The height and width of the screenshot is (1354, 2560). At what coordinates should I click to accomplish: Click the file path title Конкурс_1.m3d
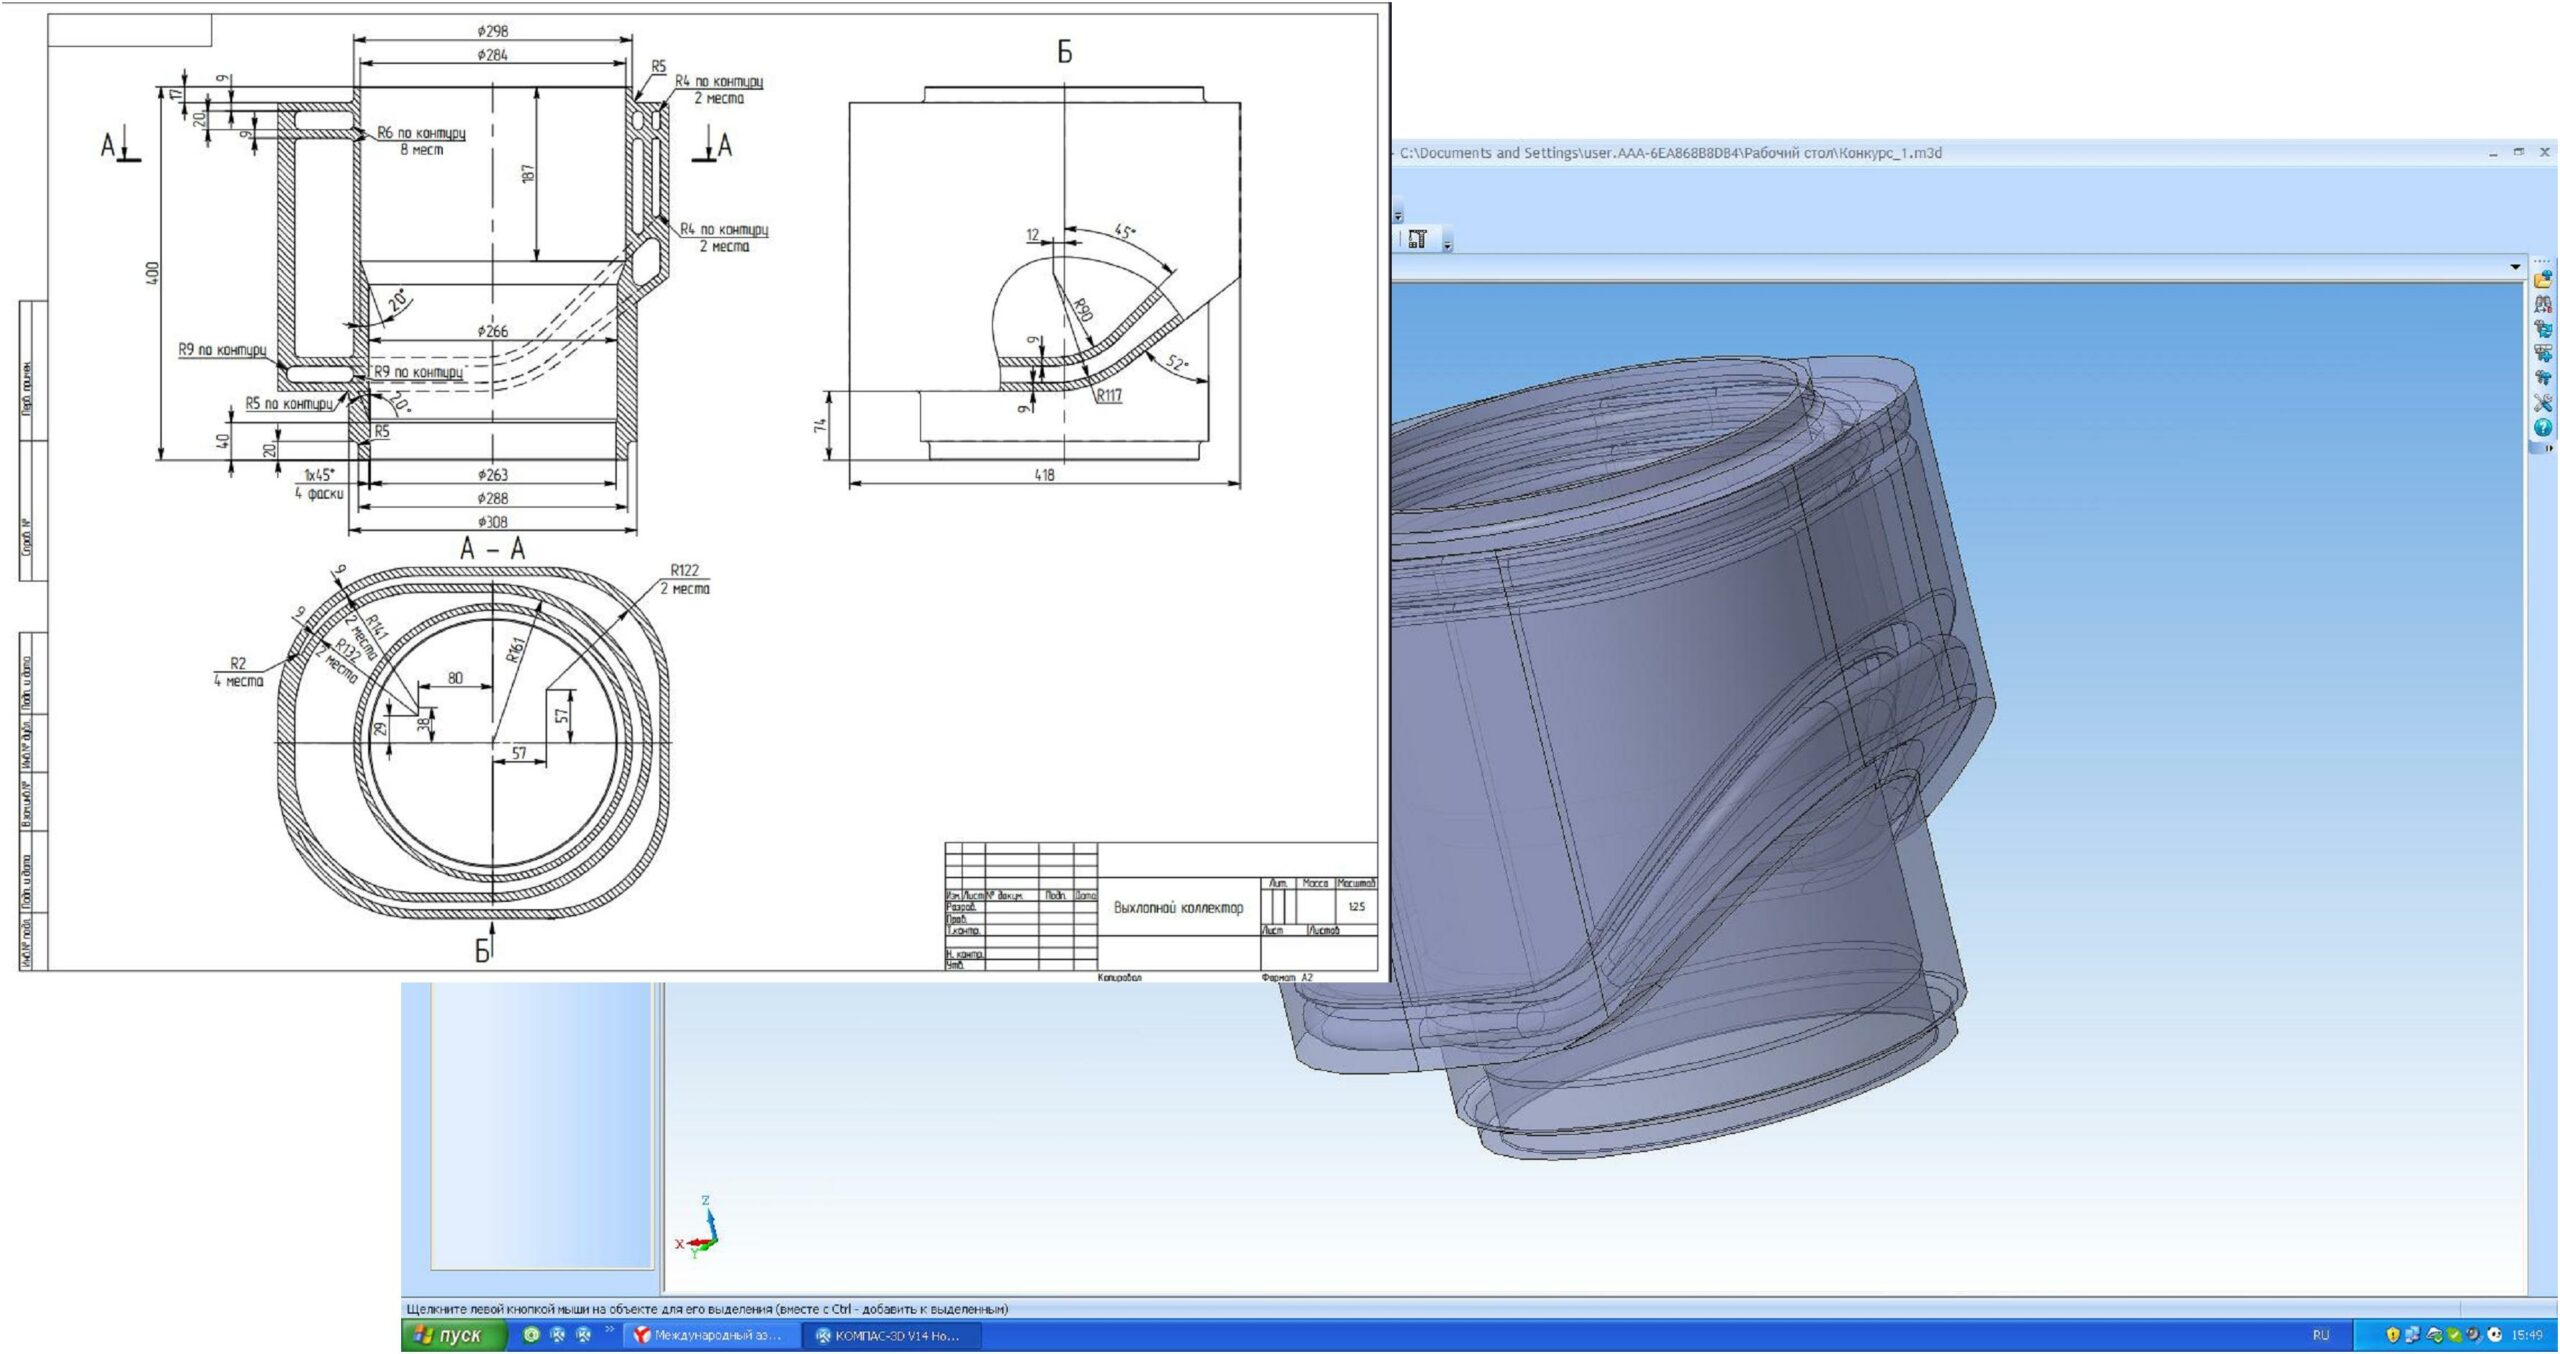coord(1670,153)
